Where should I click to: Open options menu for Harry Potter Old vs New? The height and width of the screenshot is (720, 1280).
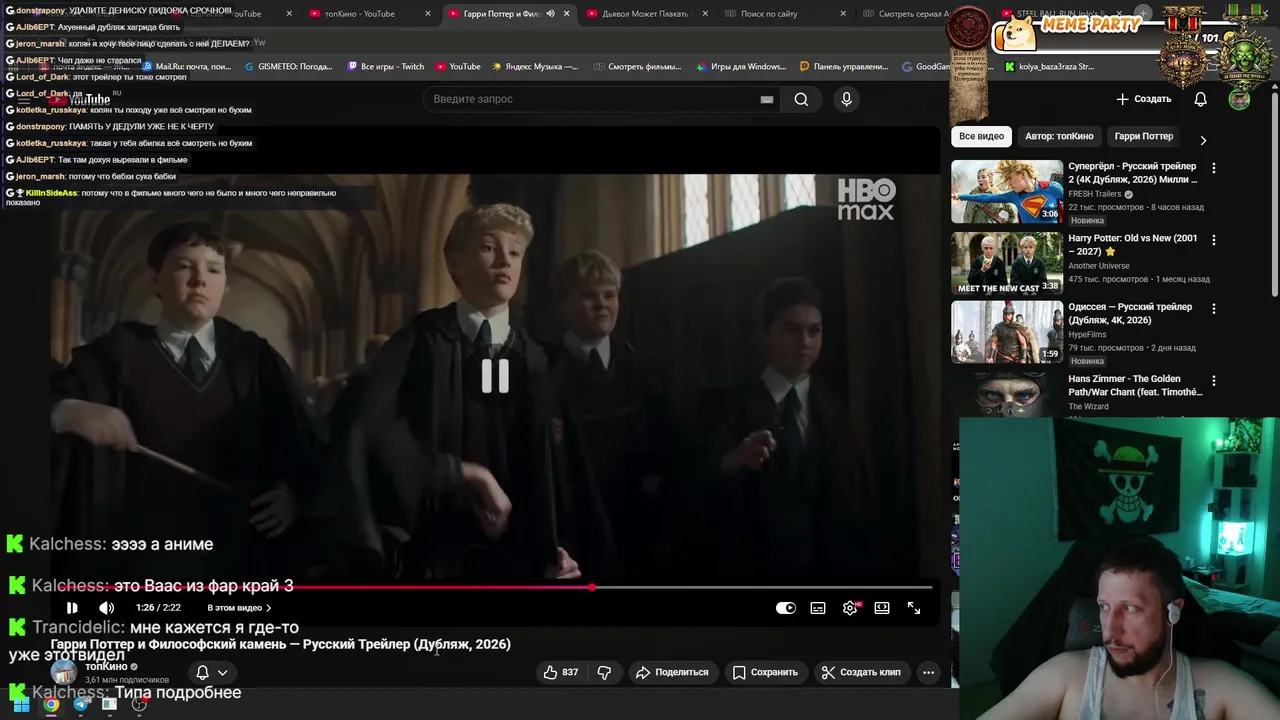(1213, 240)
